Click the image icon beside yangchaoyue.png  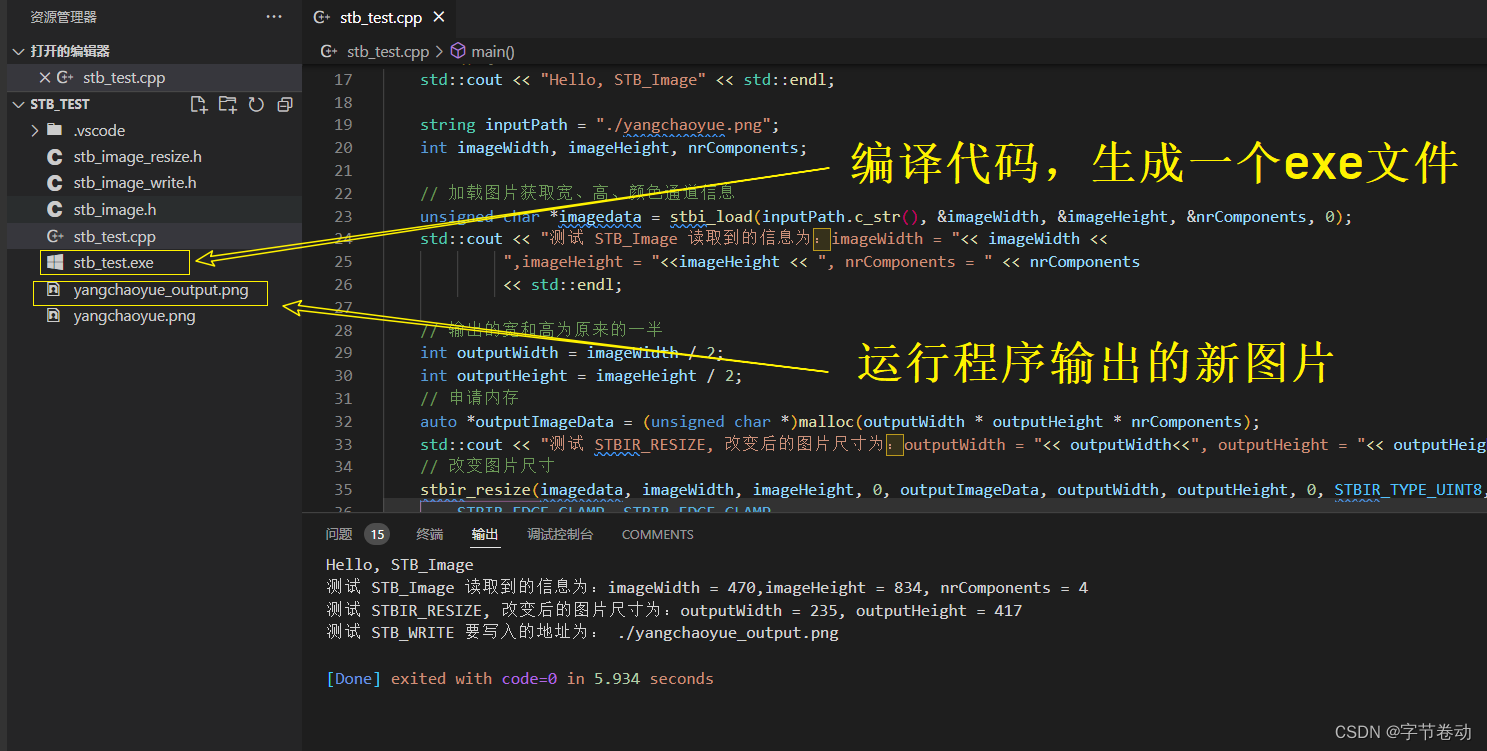click(x=55, y=316)
